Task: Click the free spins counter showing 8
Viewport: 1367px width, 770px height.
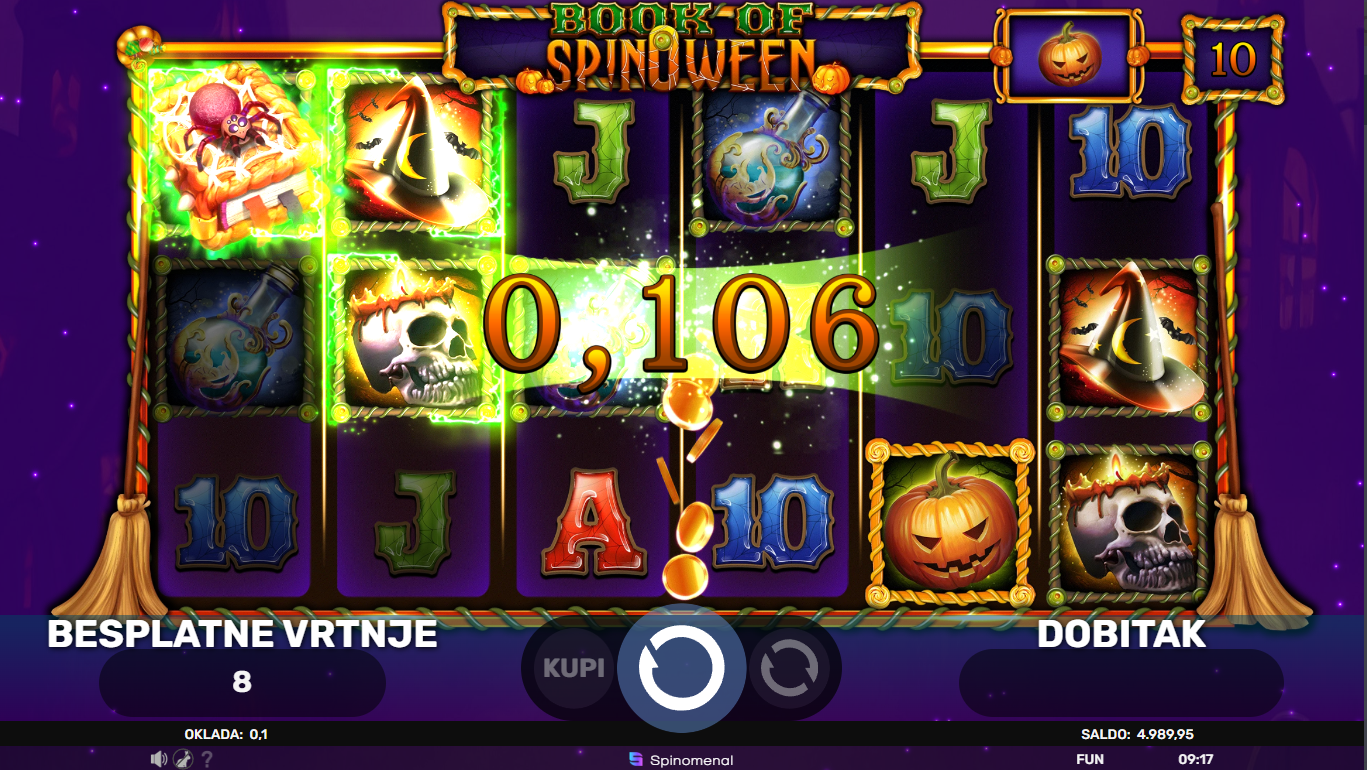Action: [x=242, y=683]
